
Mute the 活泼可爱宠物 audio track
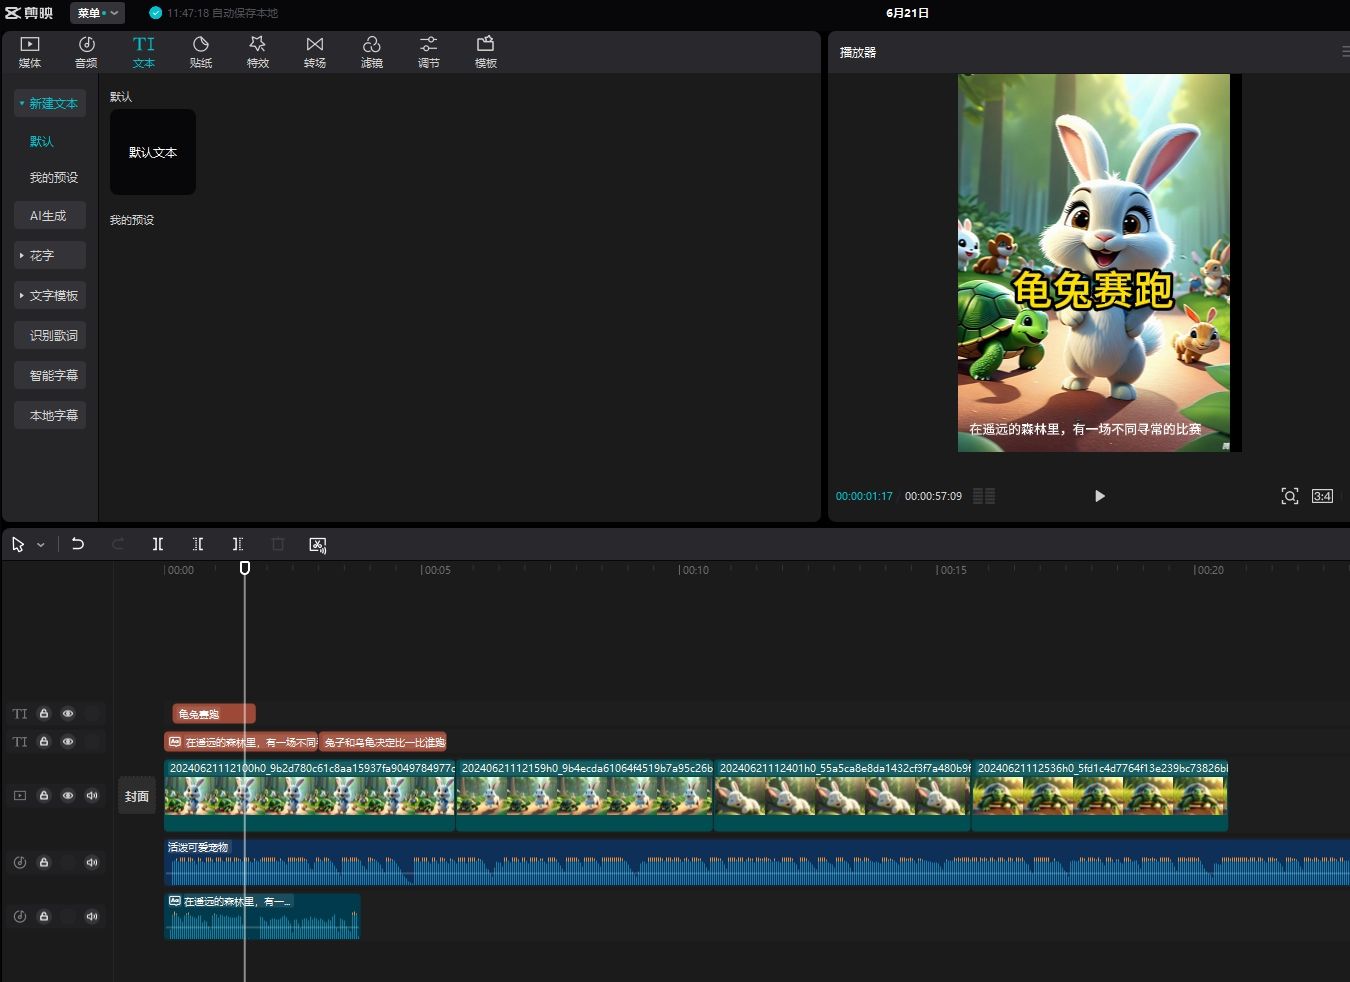point(92,862)
